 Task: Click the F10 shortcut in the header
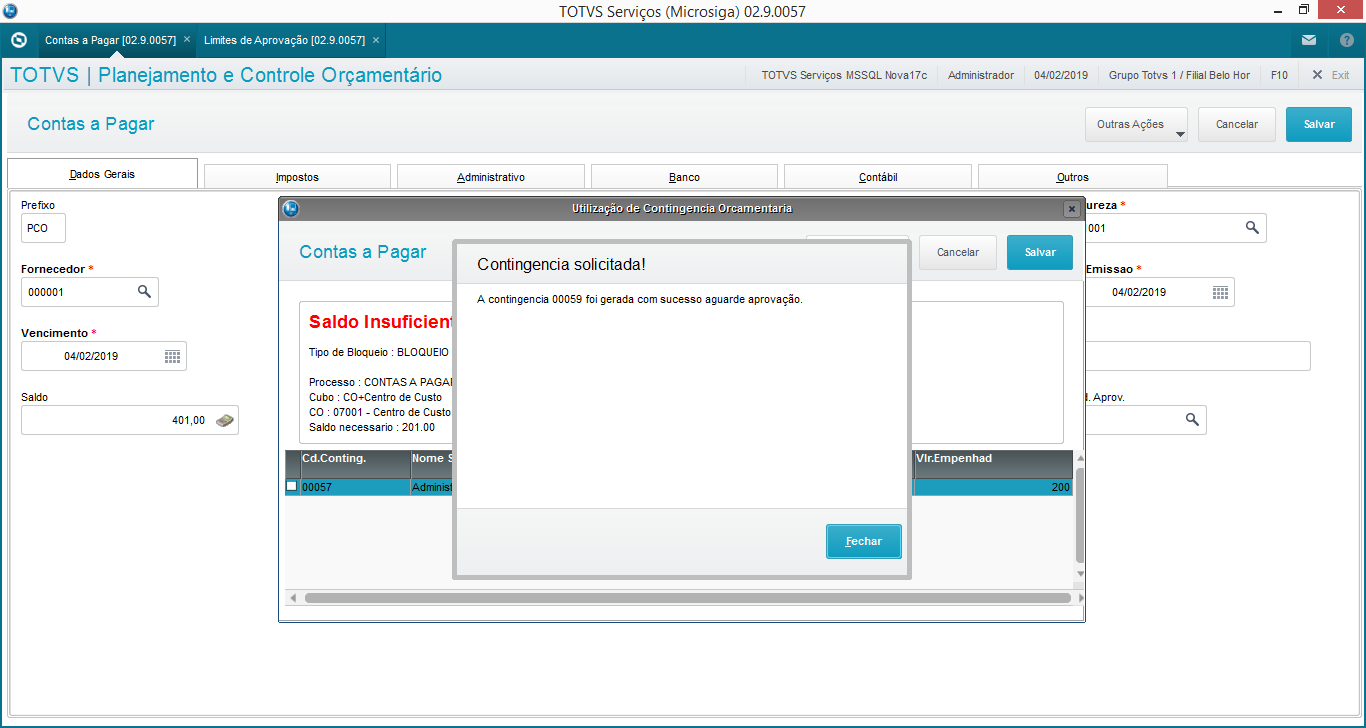point(1279,75)
